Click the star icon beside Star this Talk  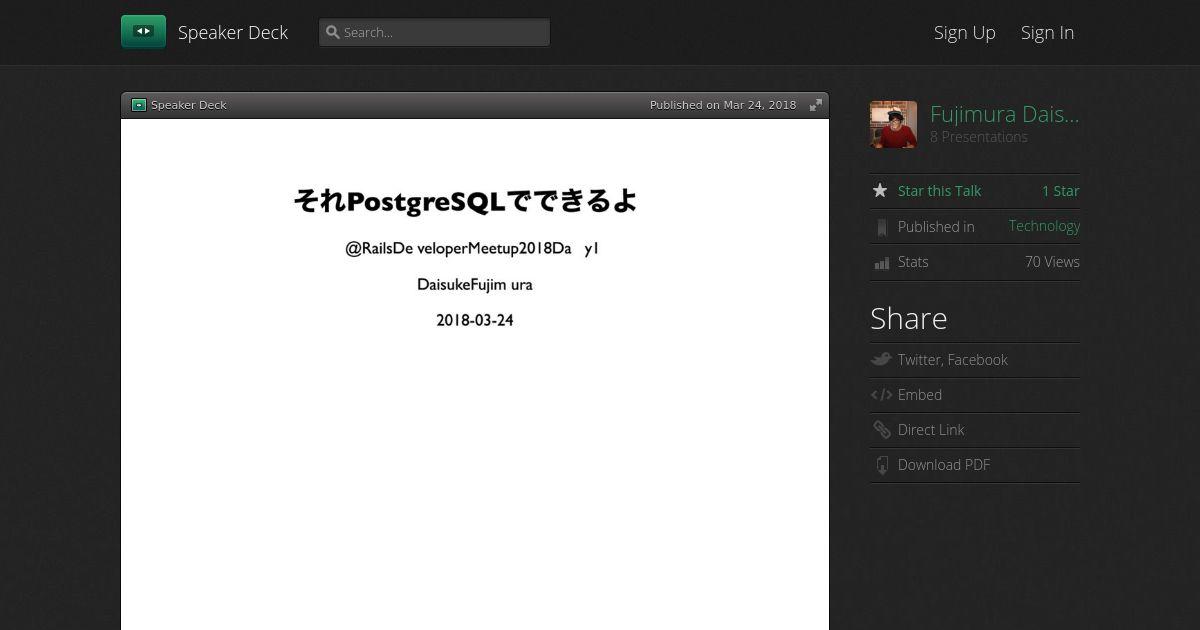tap(880, 190)
